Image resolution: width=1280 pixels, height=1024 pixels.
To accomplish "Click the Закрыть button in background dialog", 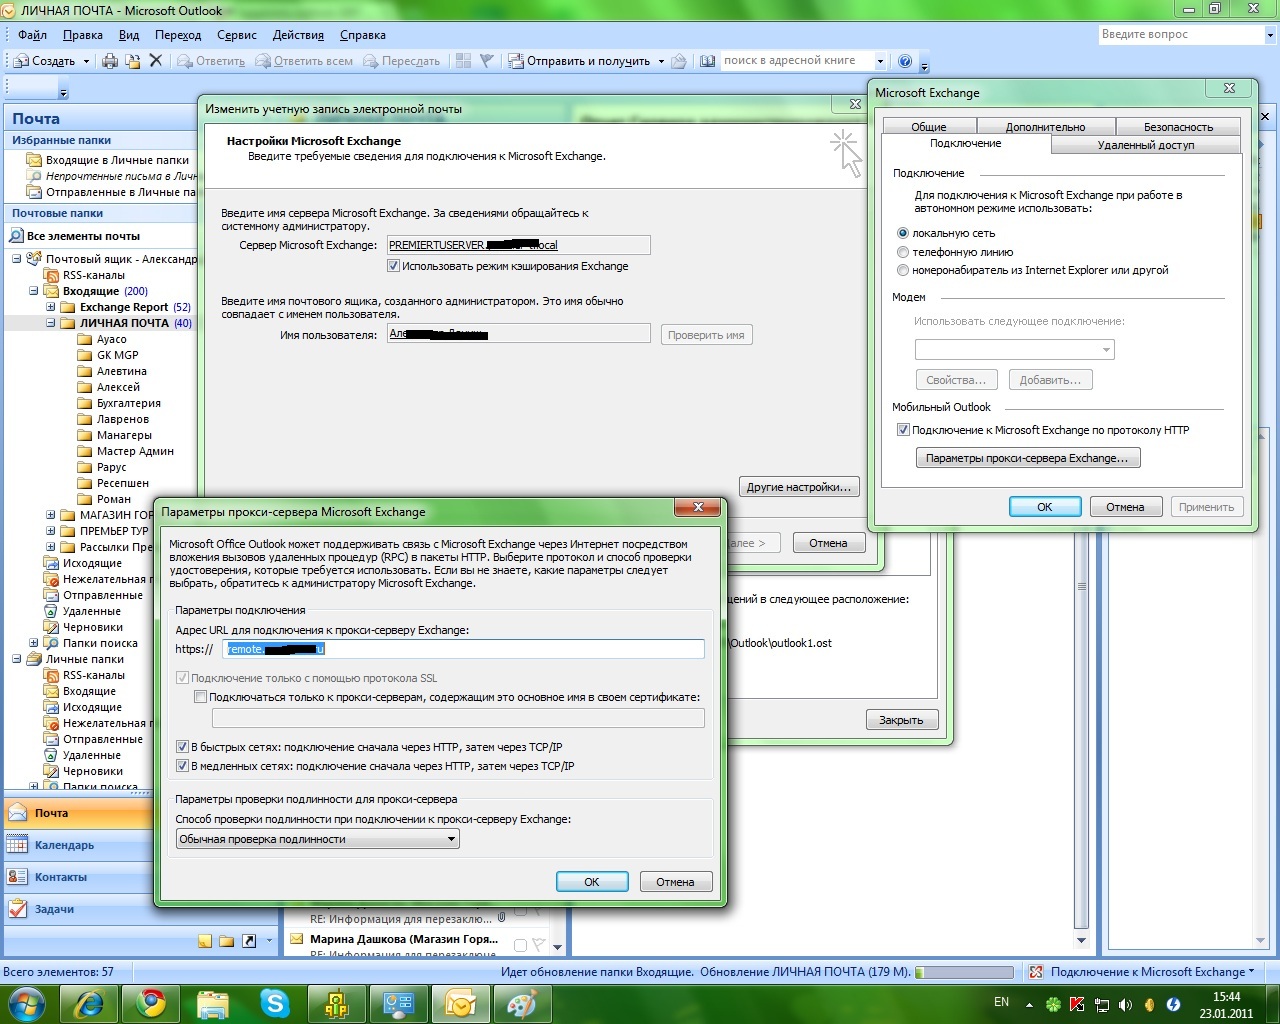I will (x=901, y=720).
